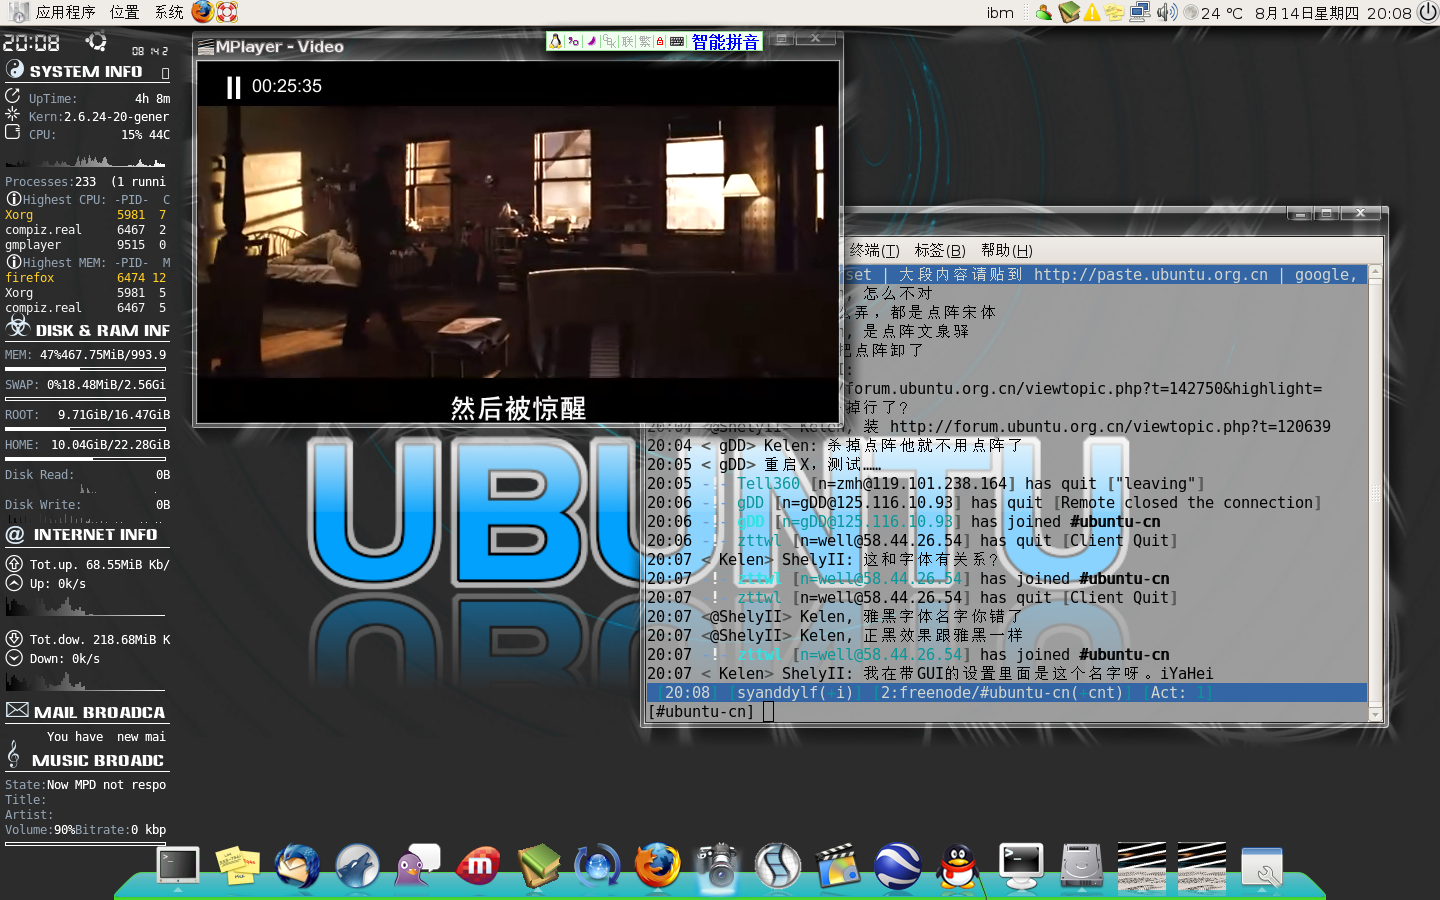Image resolution: width=1440 pixels, height=900 pixels.
Task: Click the power button in top panel
Action: 1427,12
